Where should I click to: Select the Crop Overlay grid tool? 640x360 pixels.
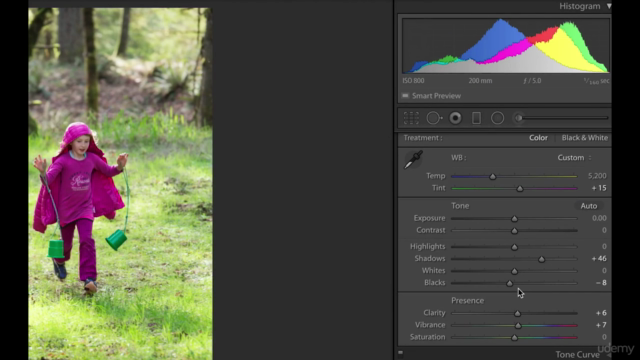pyautogui.click(x=411, y=118)
